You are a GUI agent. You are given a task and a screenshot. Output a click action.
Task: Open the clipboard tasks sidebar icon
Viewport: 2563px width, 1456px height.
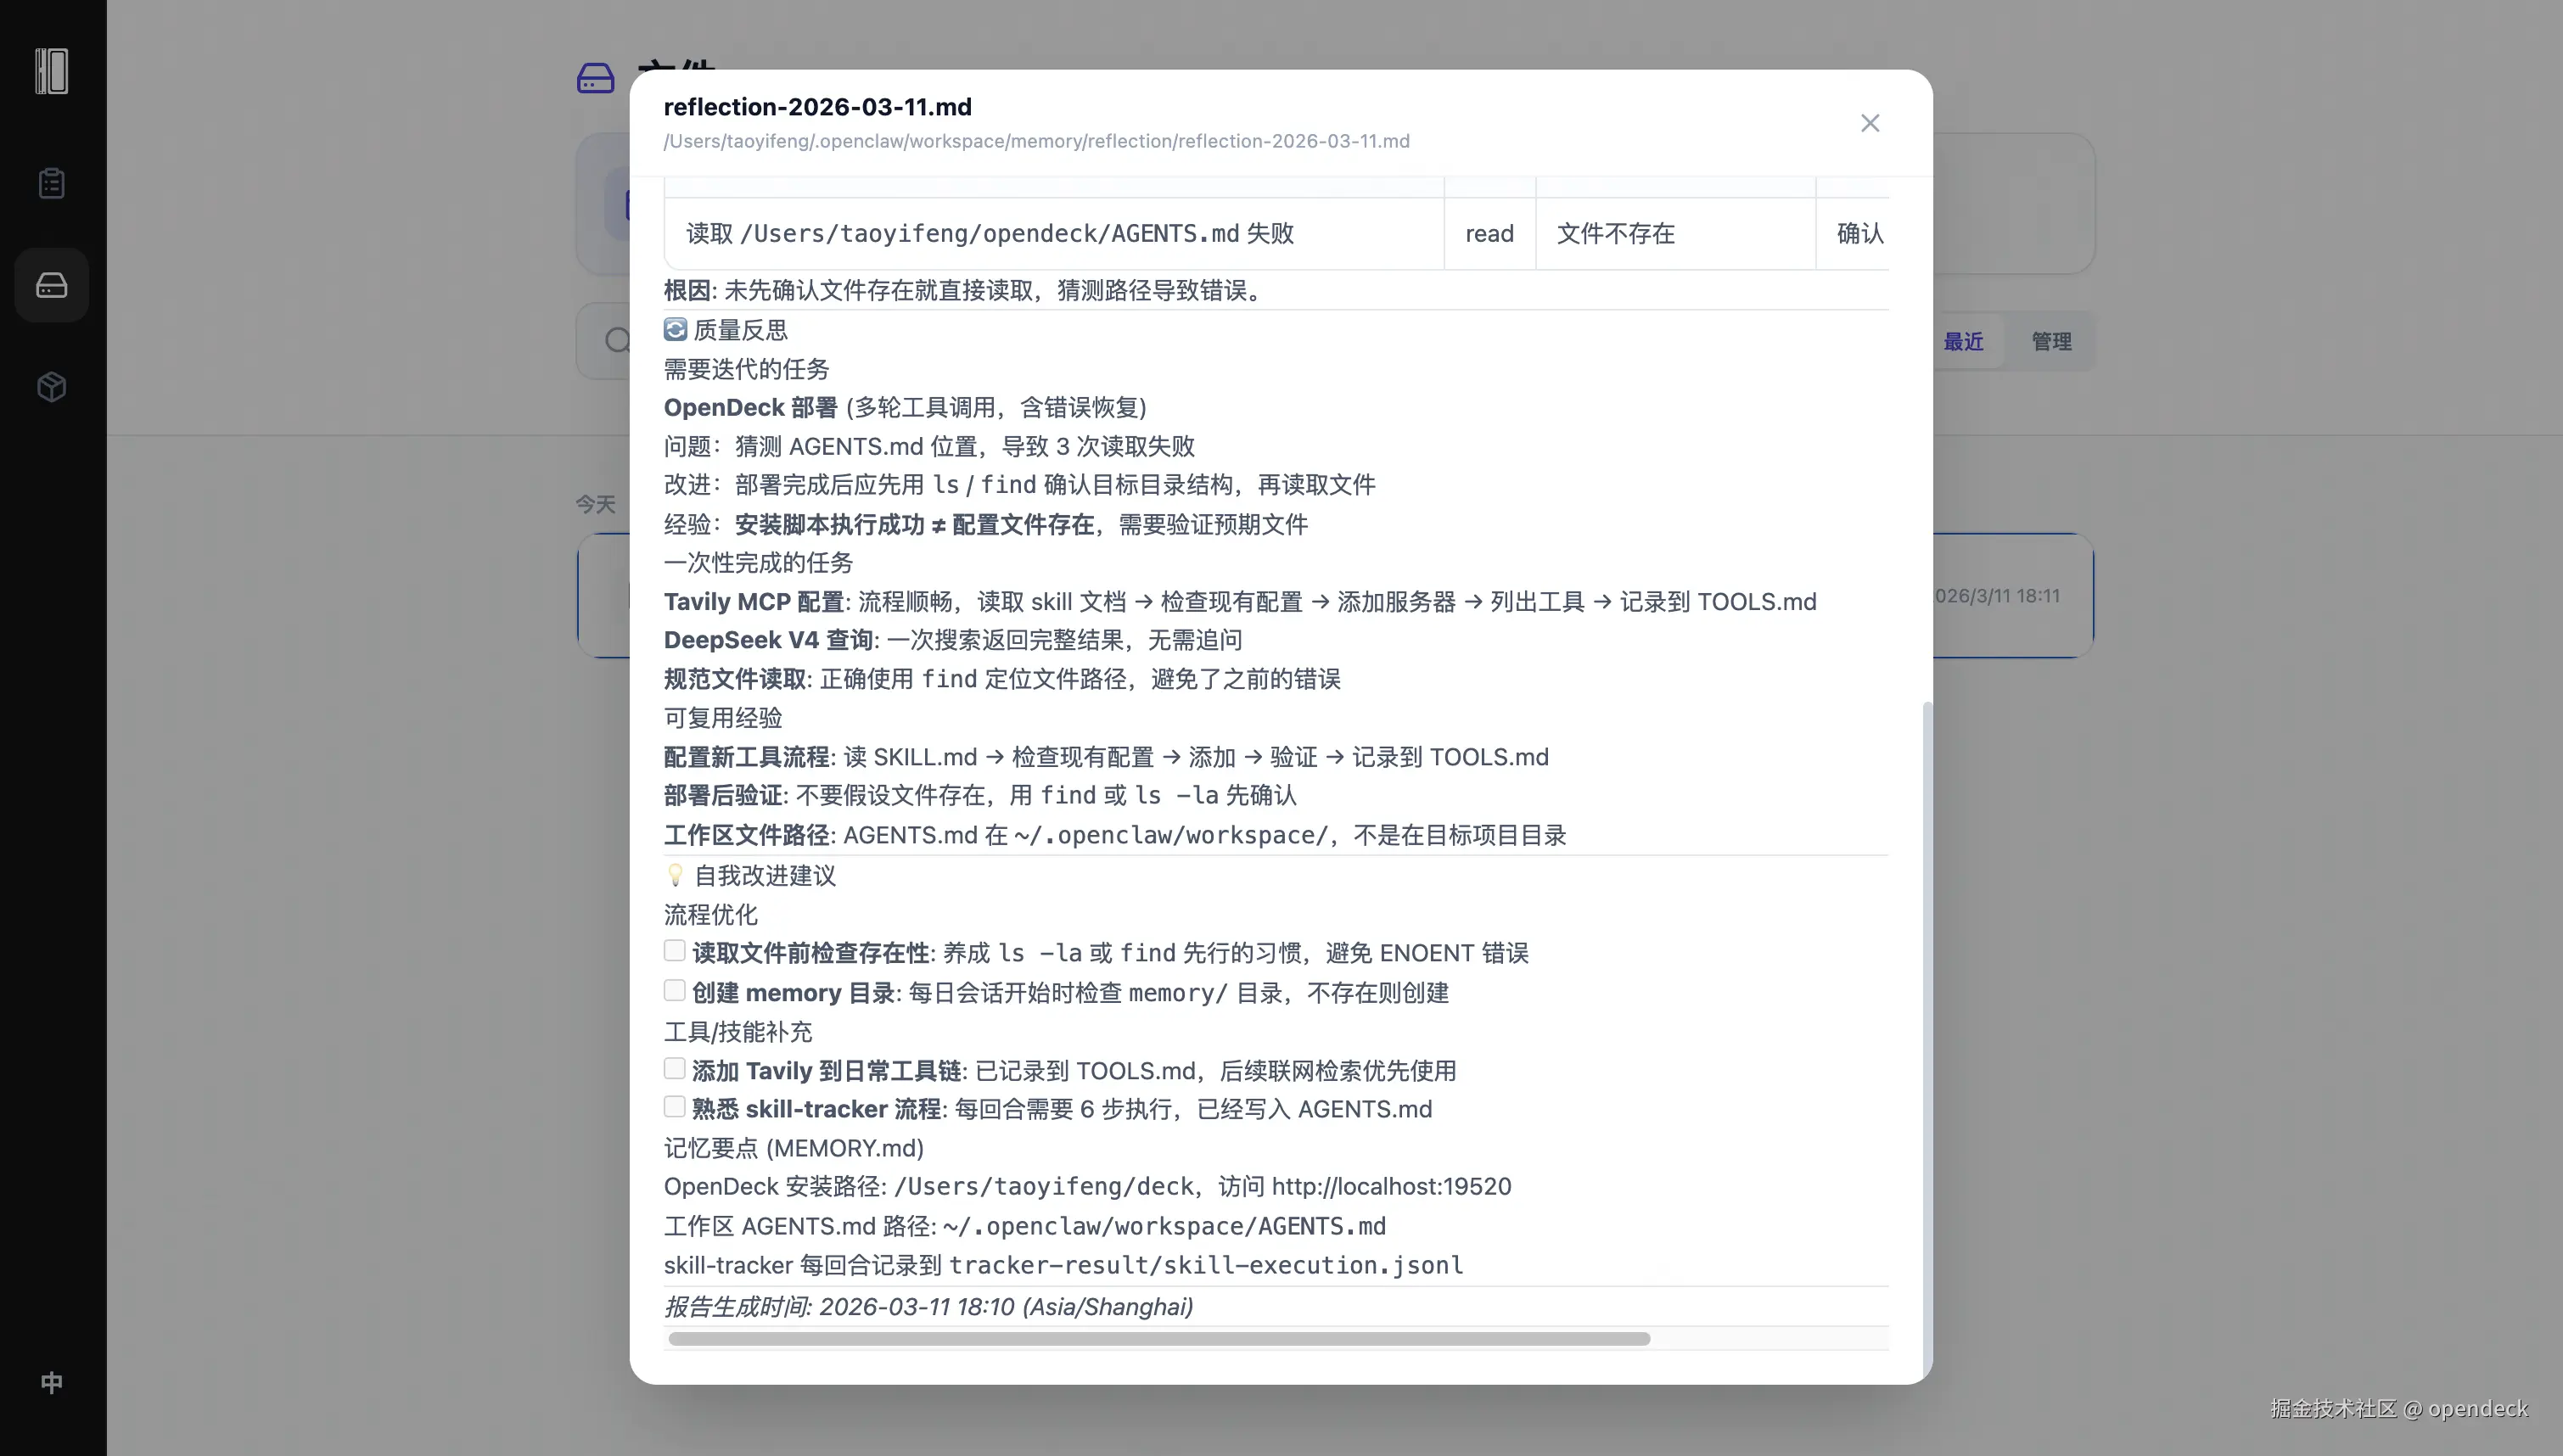(52, 184)
